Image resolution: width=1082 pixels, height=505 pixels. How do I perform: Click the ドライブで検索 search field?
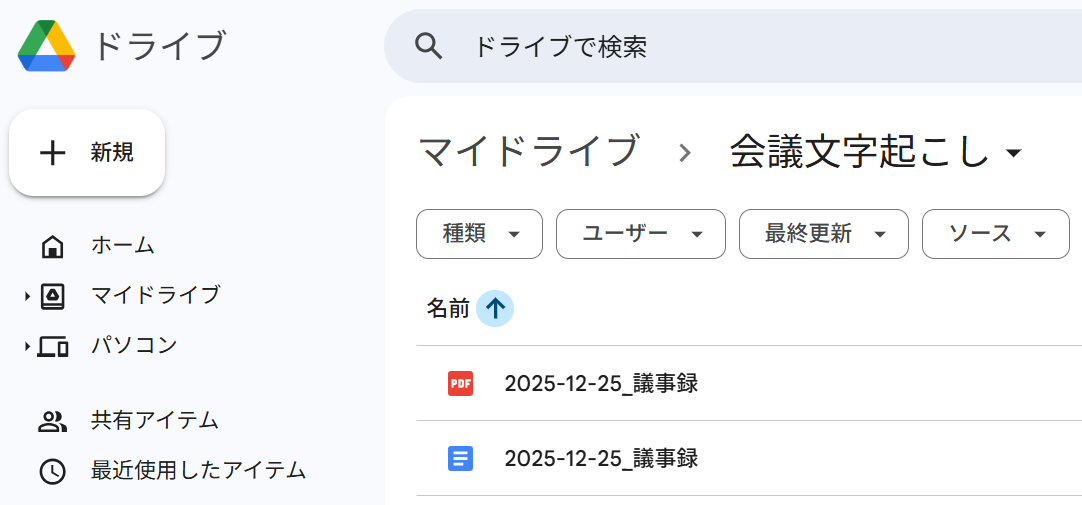[x=700, y=46]
